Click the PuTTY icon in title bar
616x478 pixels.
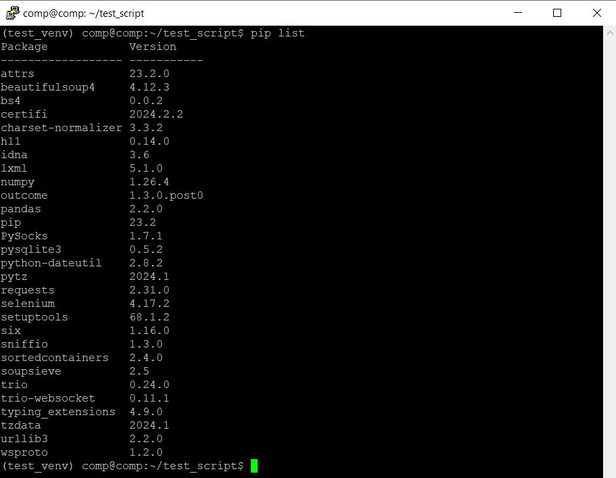[12, 13]
